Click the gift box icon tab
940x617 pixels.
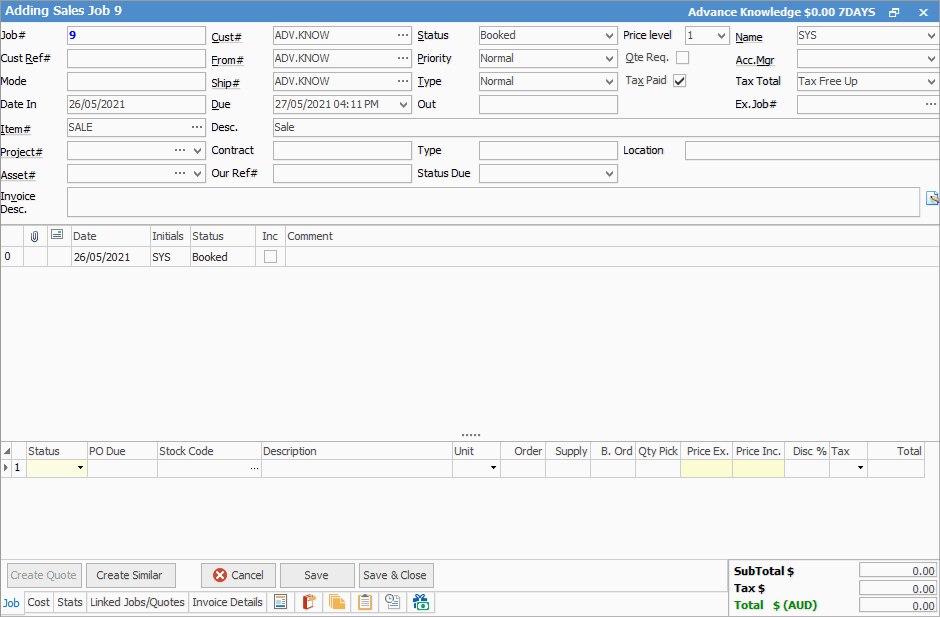[421, 602]
